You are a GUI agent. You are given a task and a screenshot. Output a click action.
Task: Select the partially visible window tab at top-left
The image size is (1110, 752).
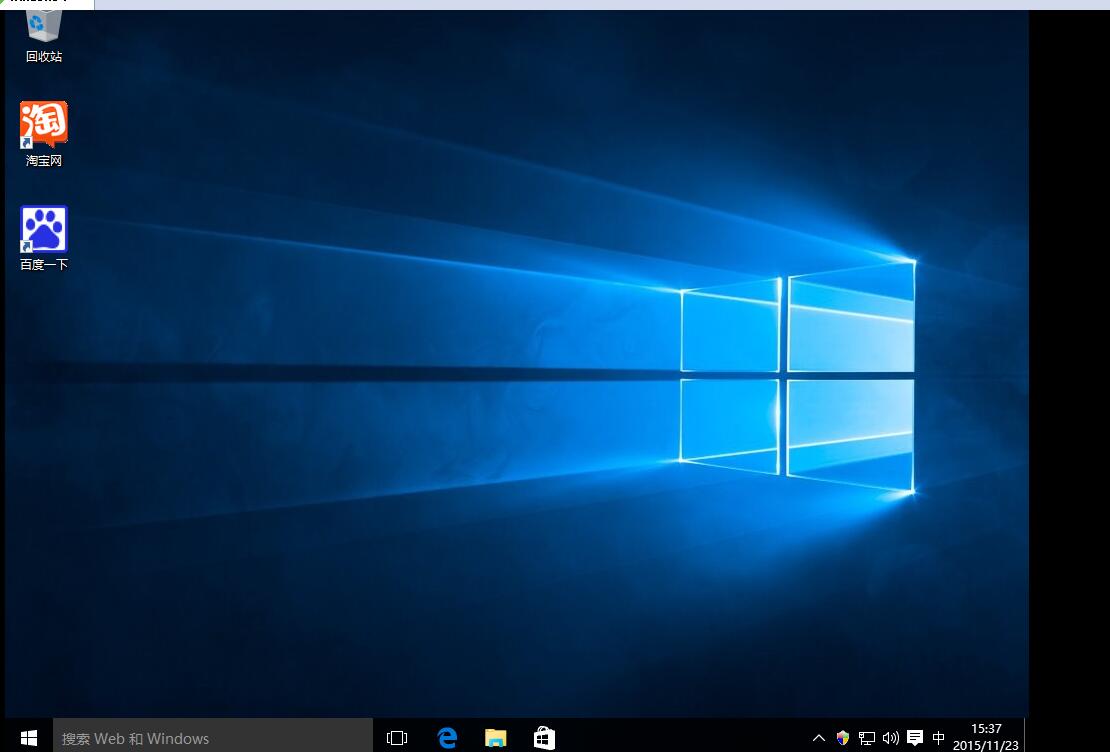click(x=46, y=4)
